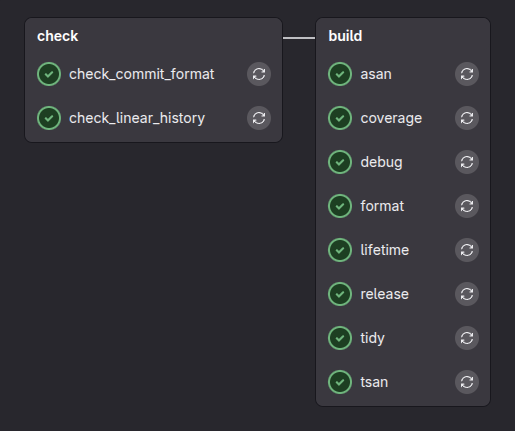Click the check stage title
This screenshot has height=431, width=515.
(58, 36)
